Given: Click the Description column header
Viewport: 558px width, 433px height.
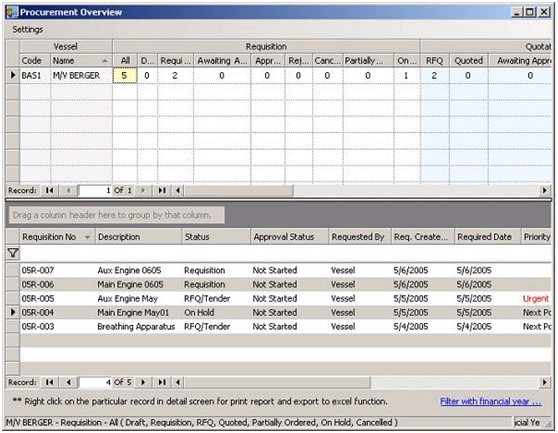Looking at the screenshot, I should click(x=138, y=237).
